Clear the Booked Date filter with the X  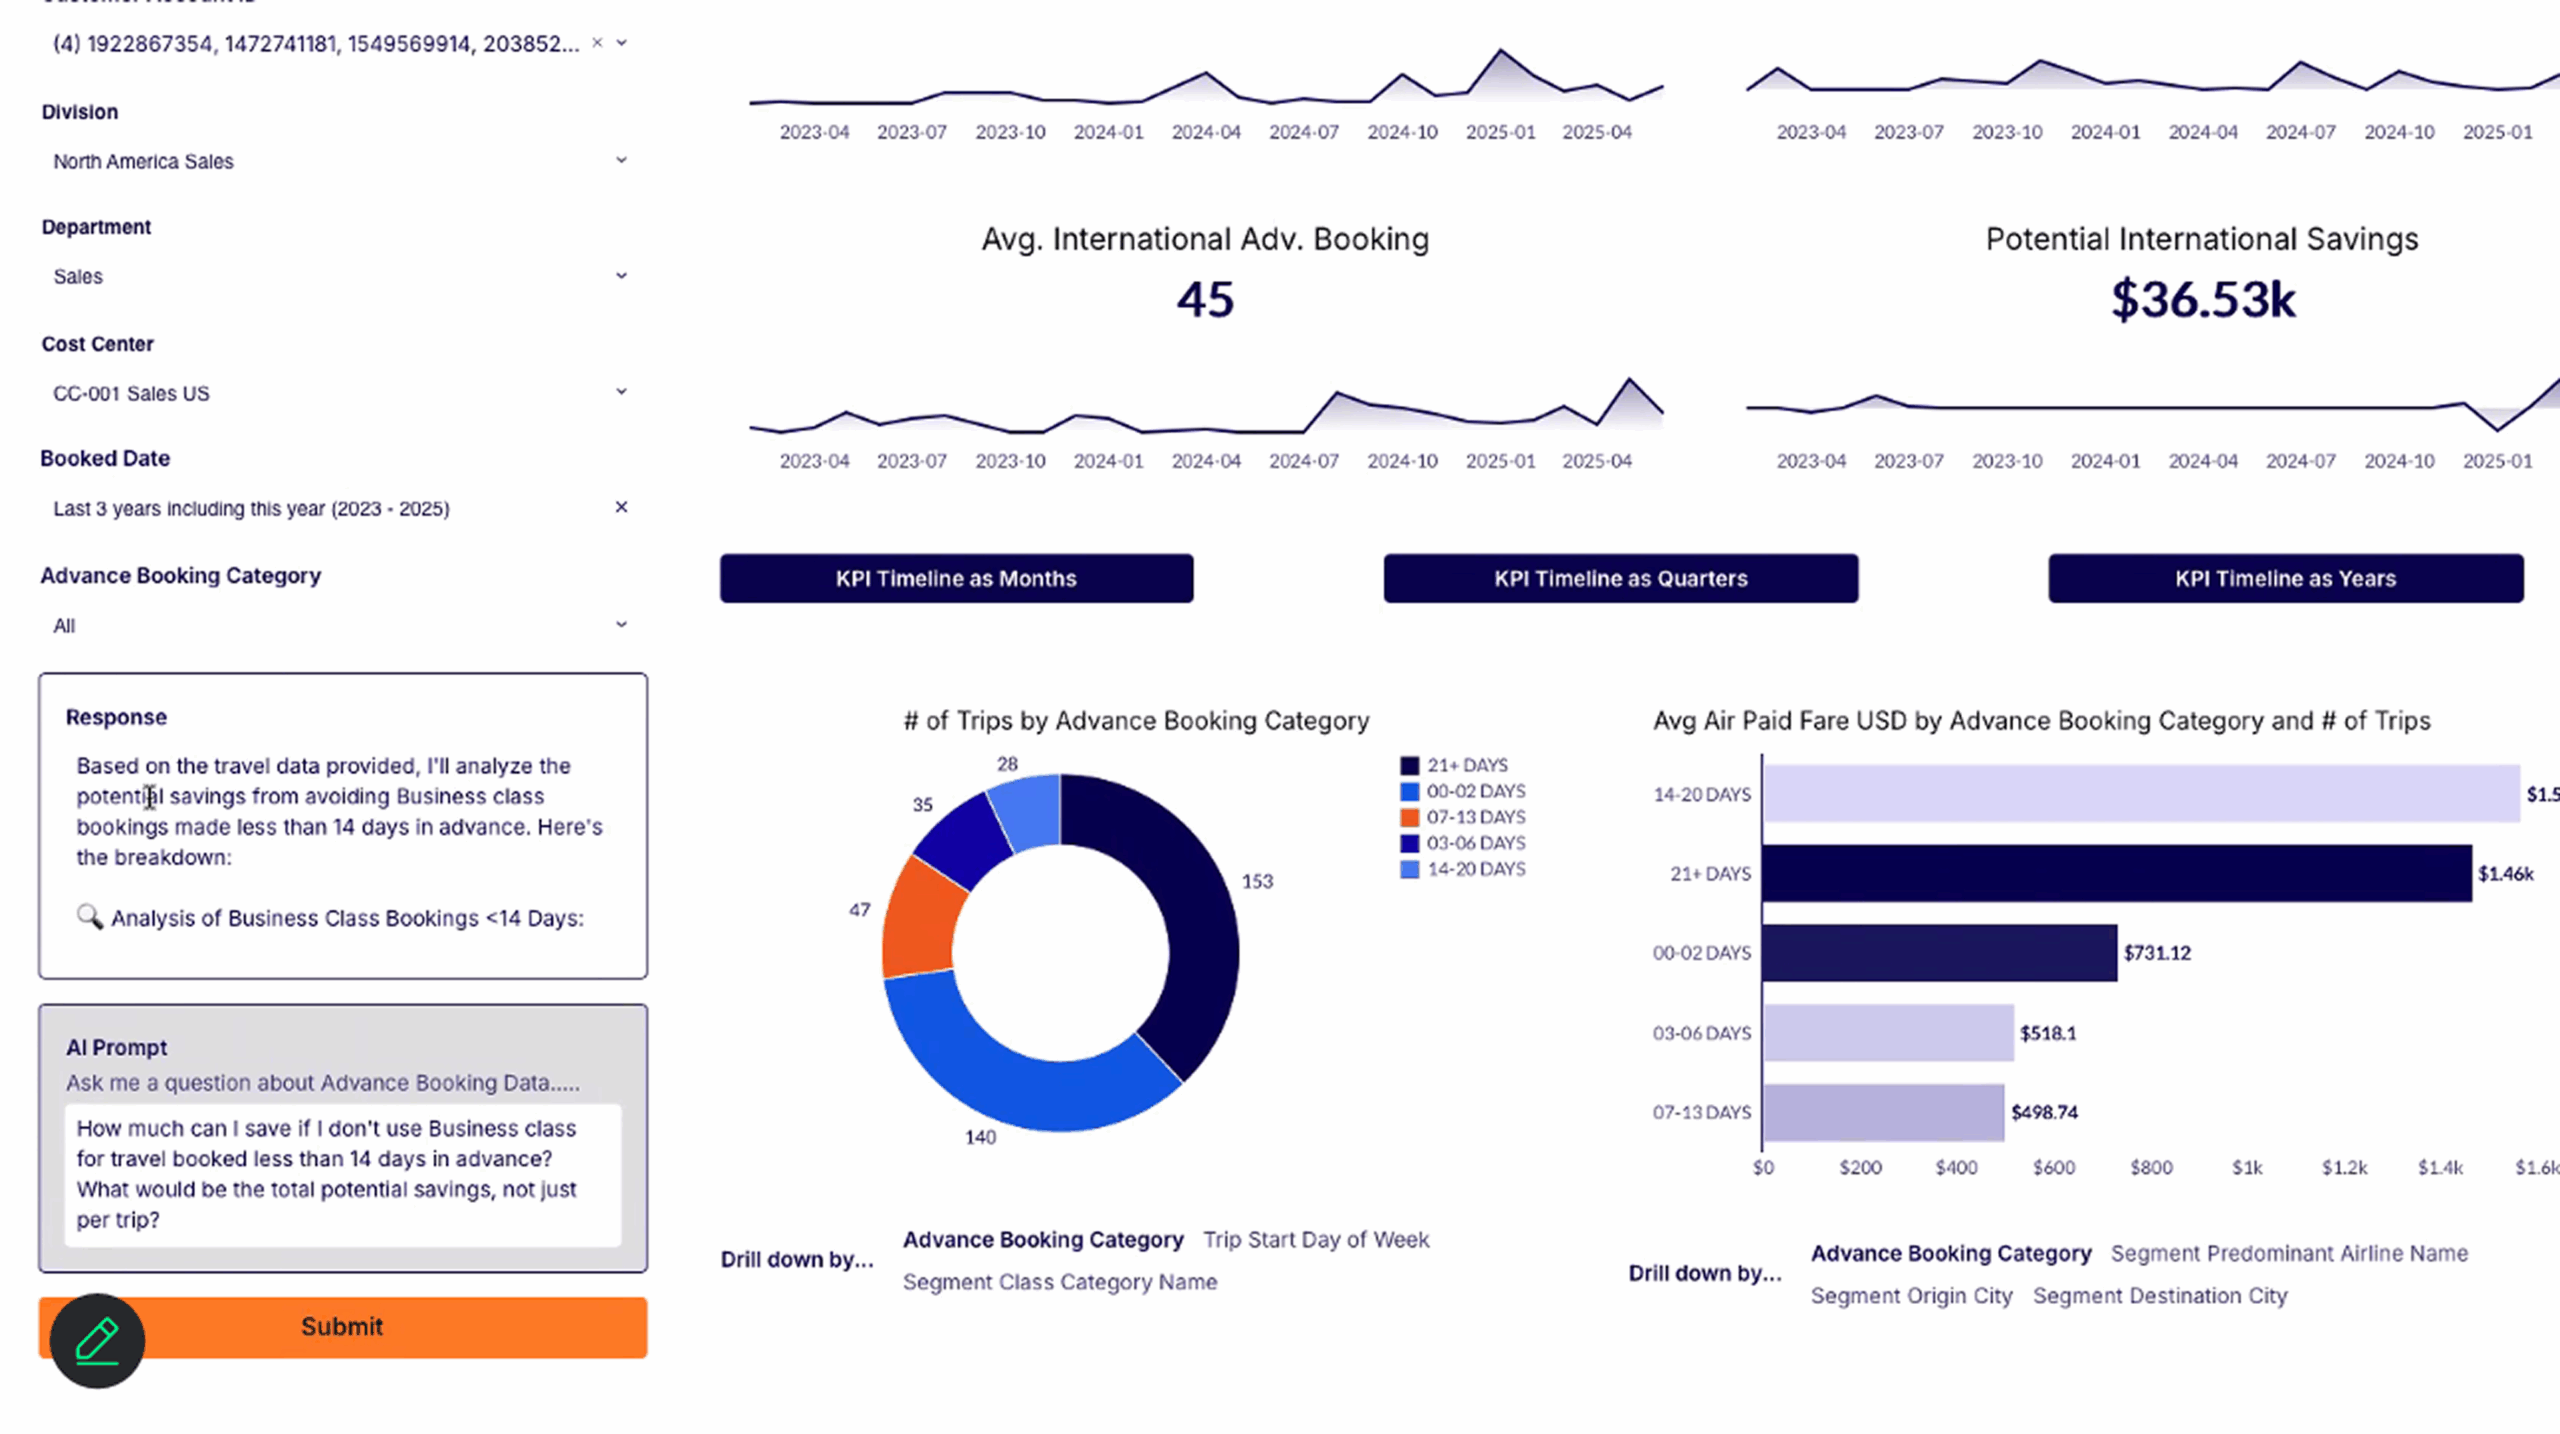point(621,507)
